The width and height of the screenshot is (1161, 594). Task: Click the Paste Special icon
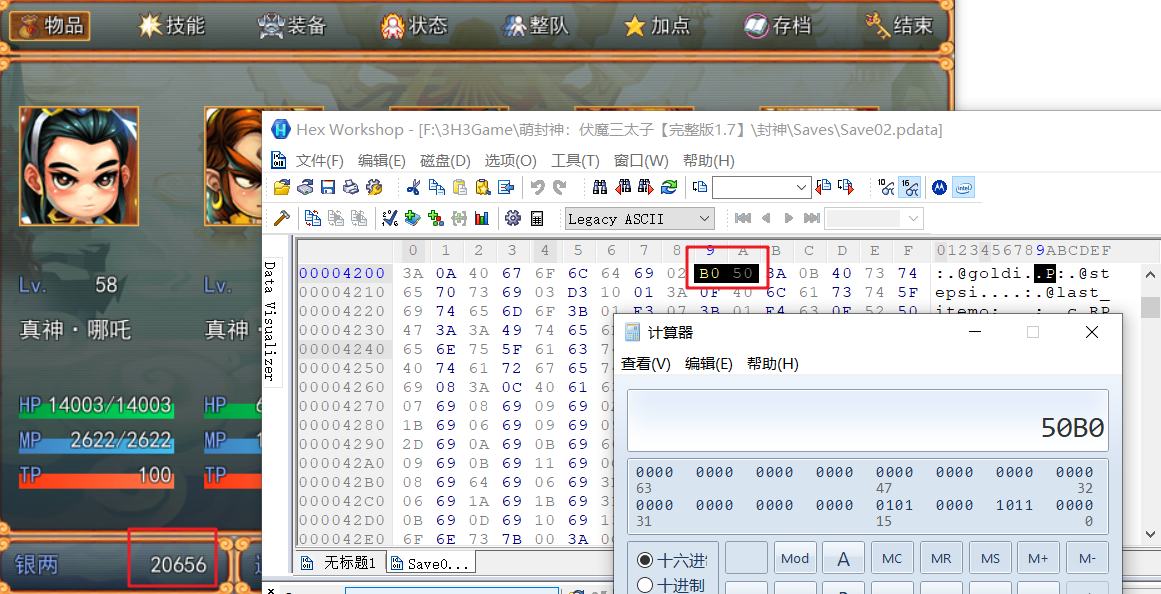[483, 187]
